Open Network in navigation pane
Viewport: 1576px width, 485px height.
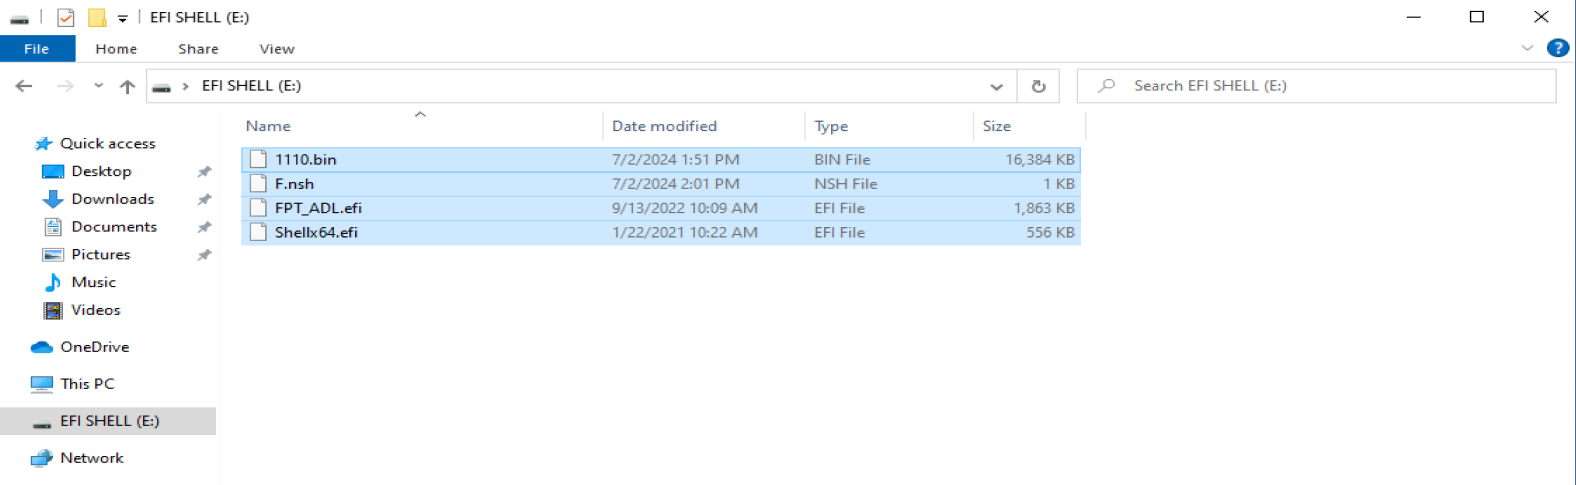[92, 458]
